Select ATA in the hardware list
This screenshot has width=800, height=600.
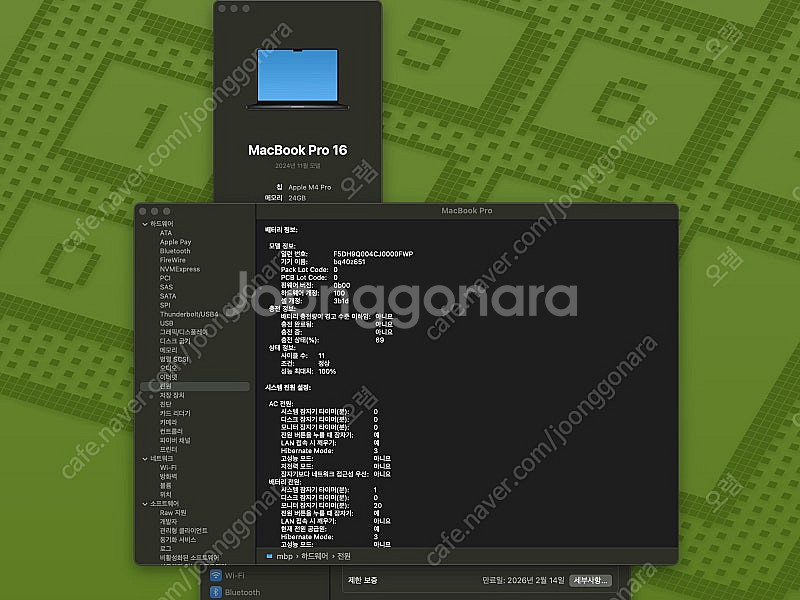(166, 233)
